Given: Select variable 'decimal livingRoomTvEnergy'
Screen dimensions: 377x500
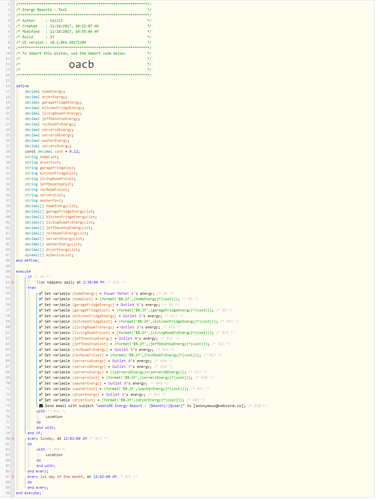Looking at the screenshot, I should [53, 113].
